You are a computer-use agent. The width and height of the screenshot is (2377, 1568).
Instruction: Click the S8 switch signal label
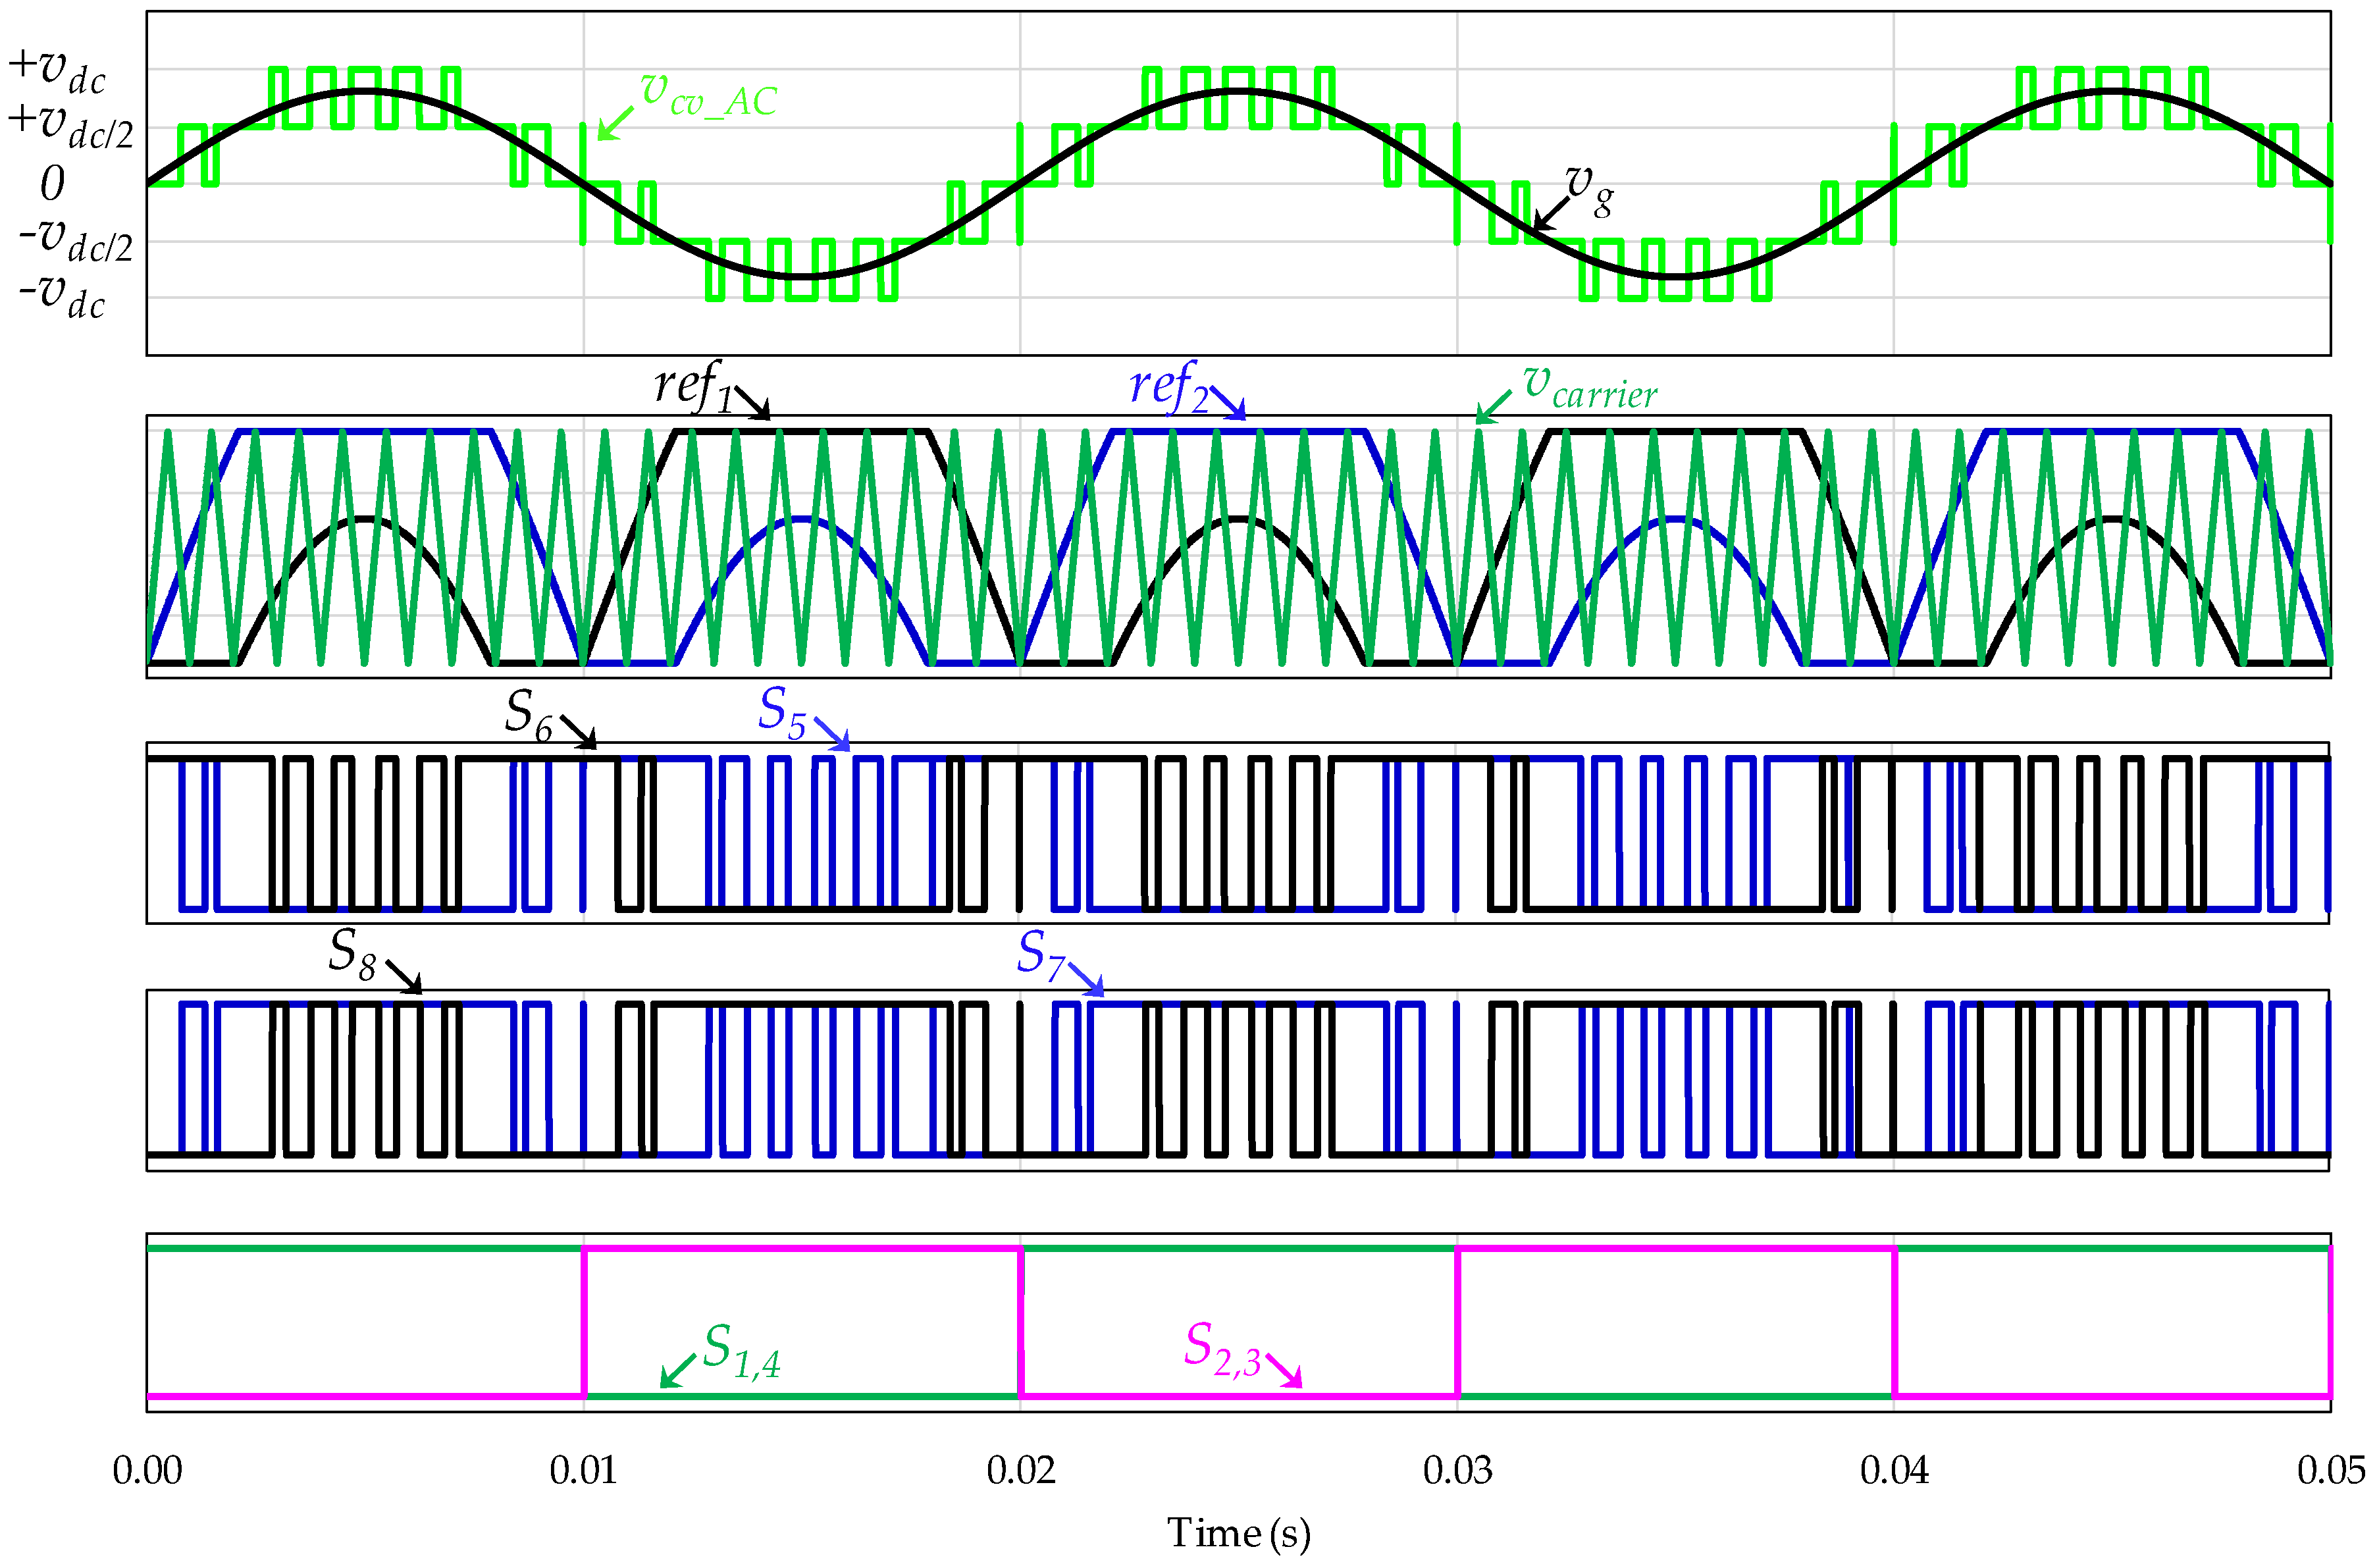tap(352, 953)
